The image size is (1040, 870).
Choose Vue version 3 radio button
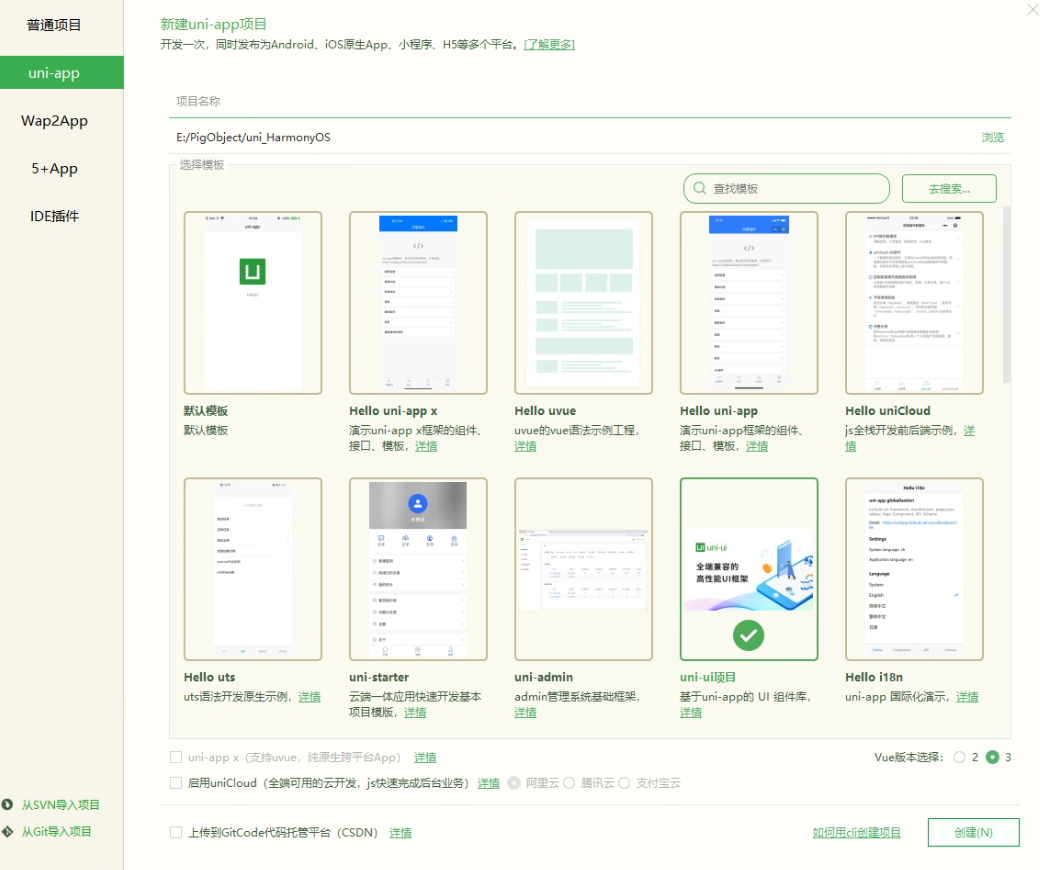tap(992, 757)
